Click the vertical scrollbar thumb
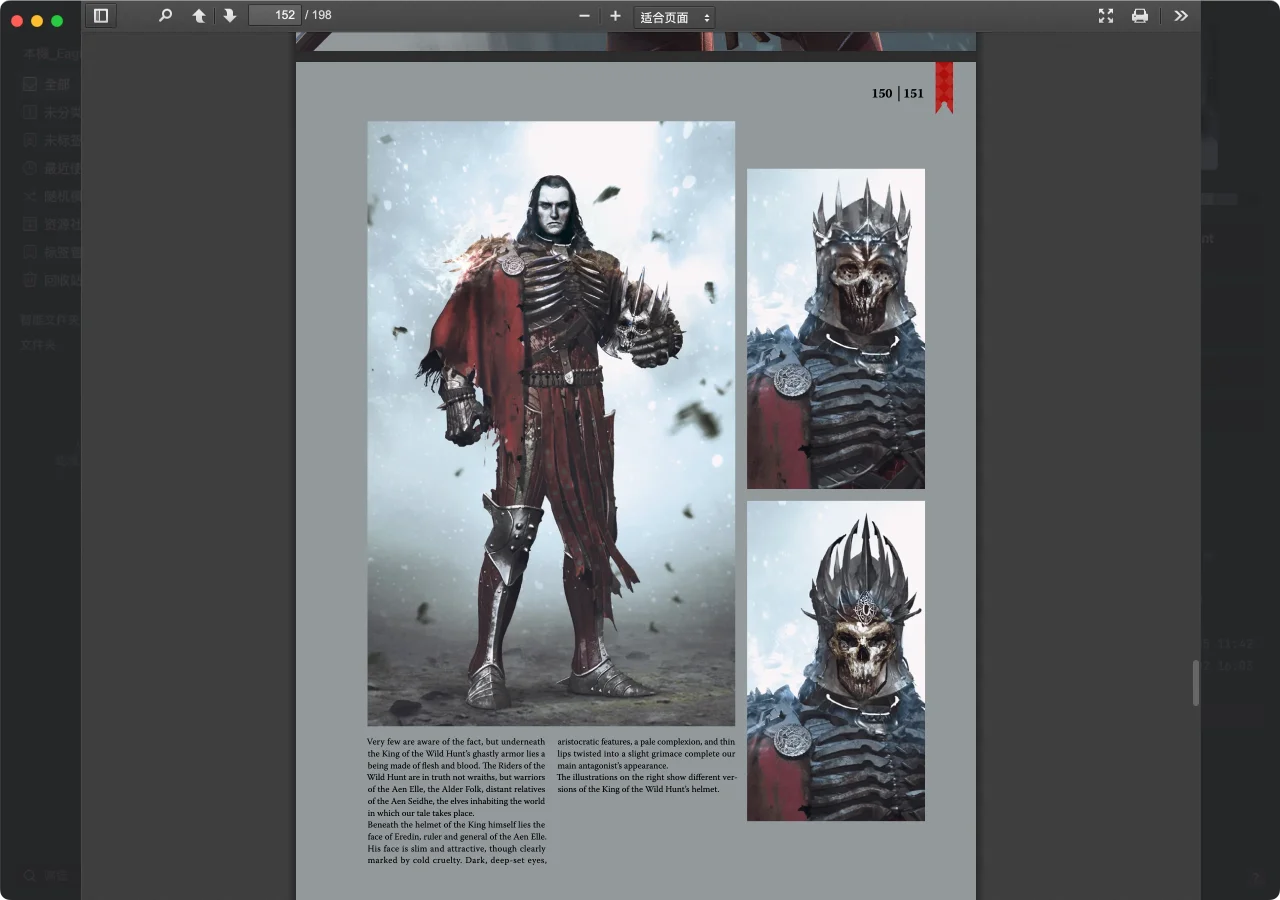 pyautogui.click(x=1195, y=683)
